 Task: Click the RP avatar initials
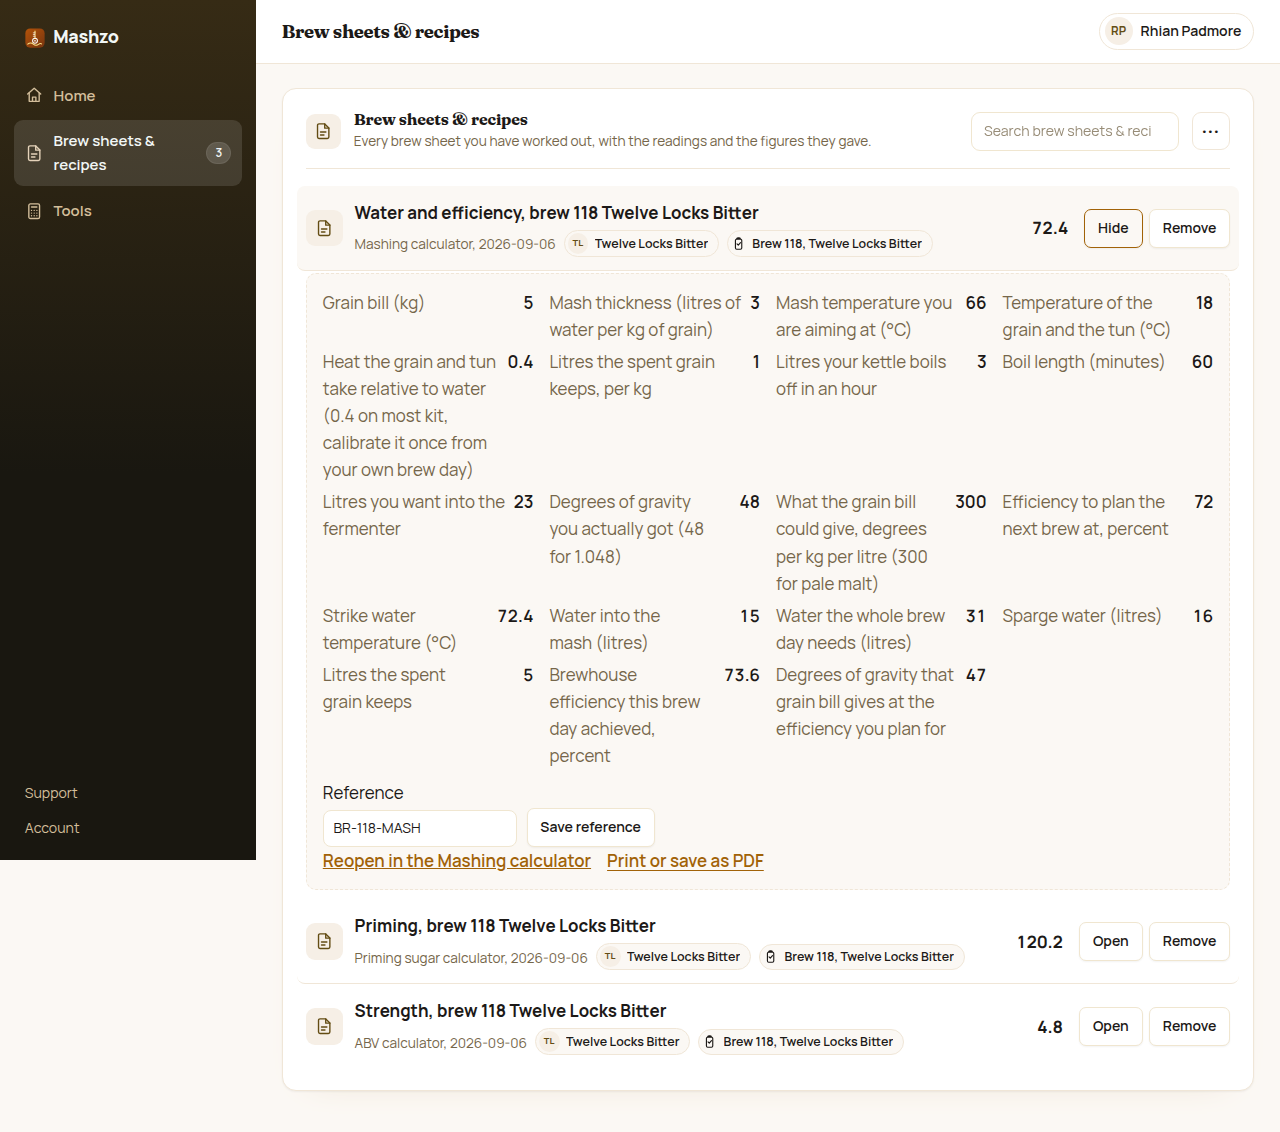pos(1118,31)
